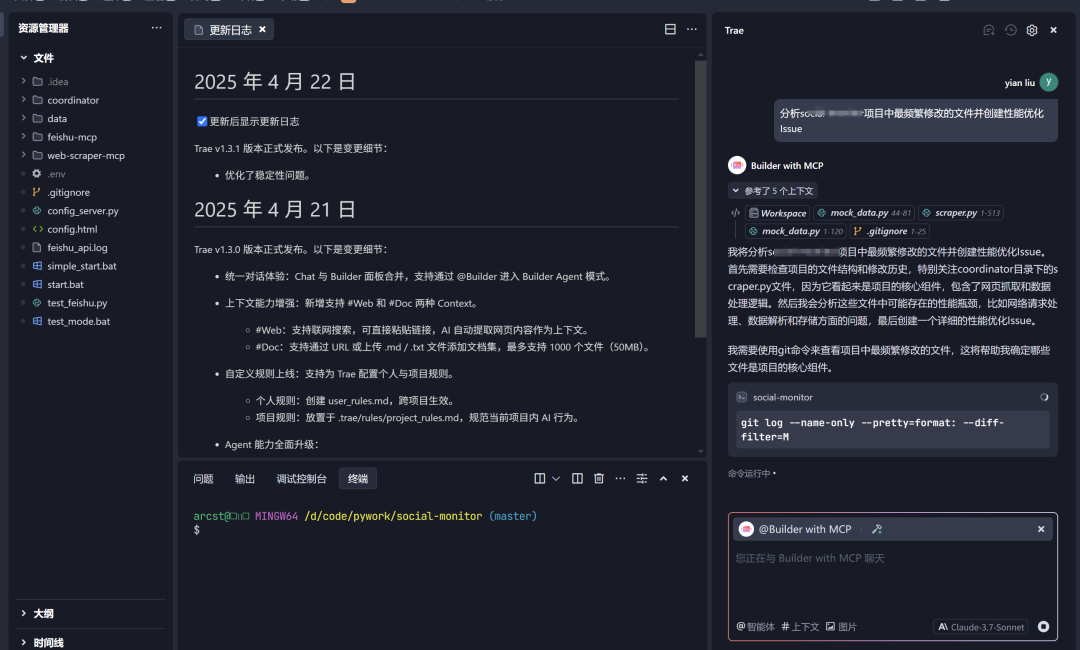Click the #上下文 context button
1080x650 pixels.
point(800,627)
